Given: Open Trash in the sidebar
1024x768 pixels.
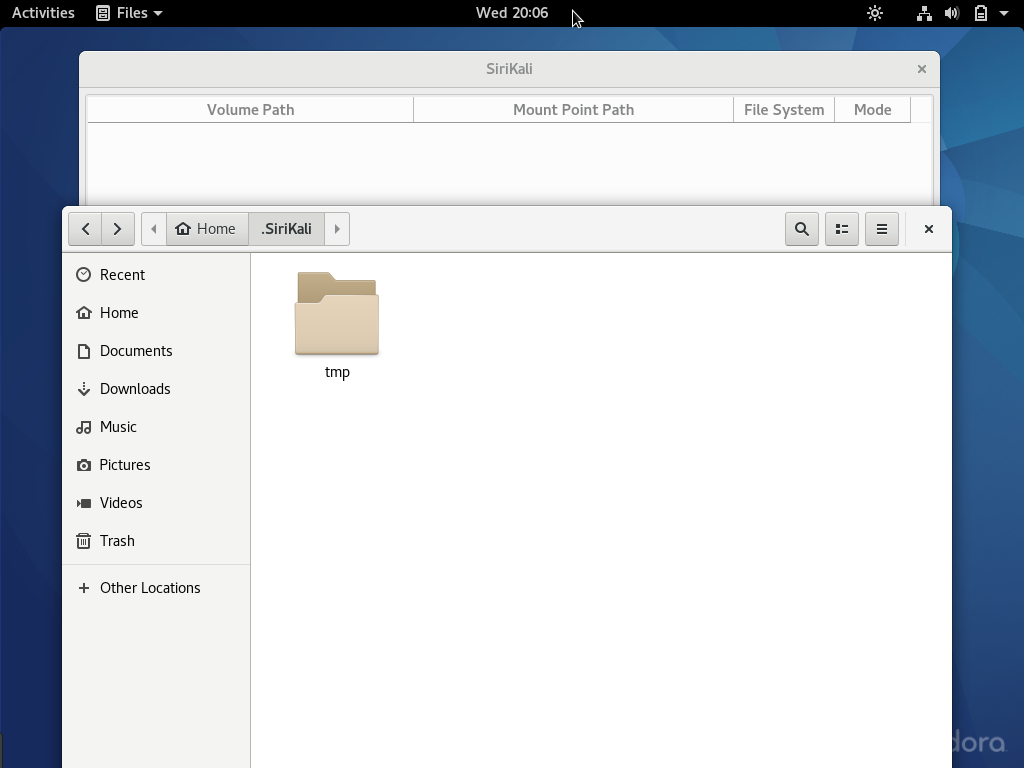Looking at the screenshot, I should [x=157, y=541].
